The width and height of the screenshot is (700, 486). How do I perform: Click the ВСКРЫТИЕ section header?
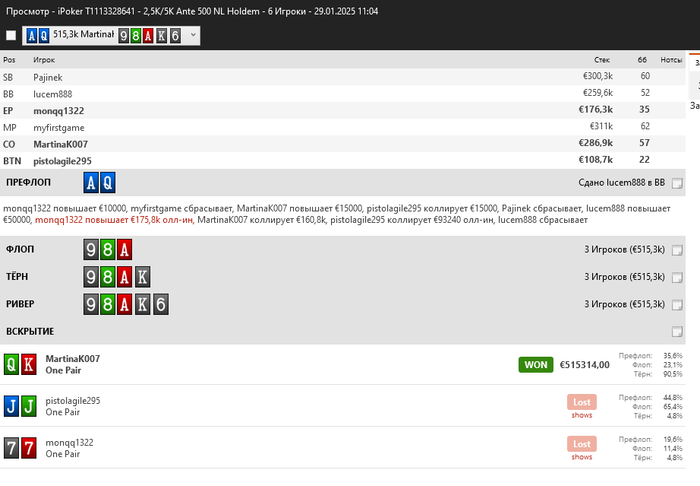click(30, 331)
